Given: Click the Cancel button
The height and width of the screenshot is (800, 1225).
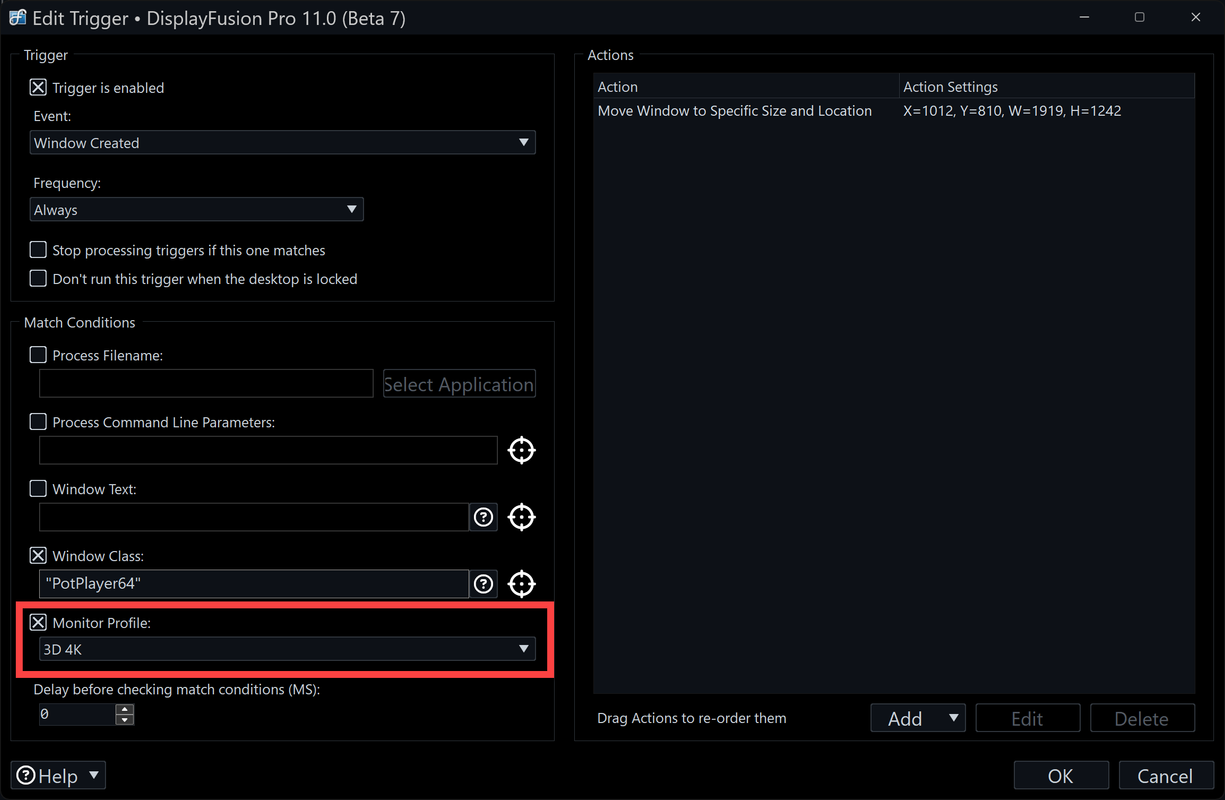Looking at the screenshot, I should [x=1165, y=776].
